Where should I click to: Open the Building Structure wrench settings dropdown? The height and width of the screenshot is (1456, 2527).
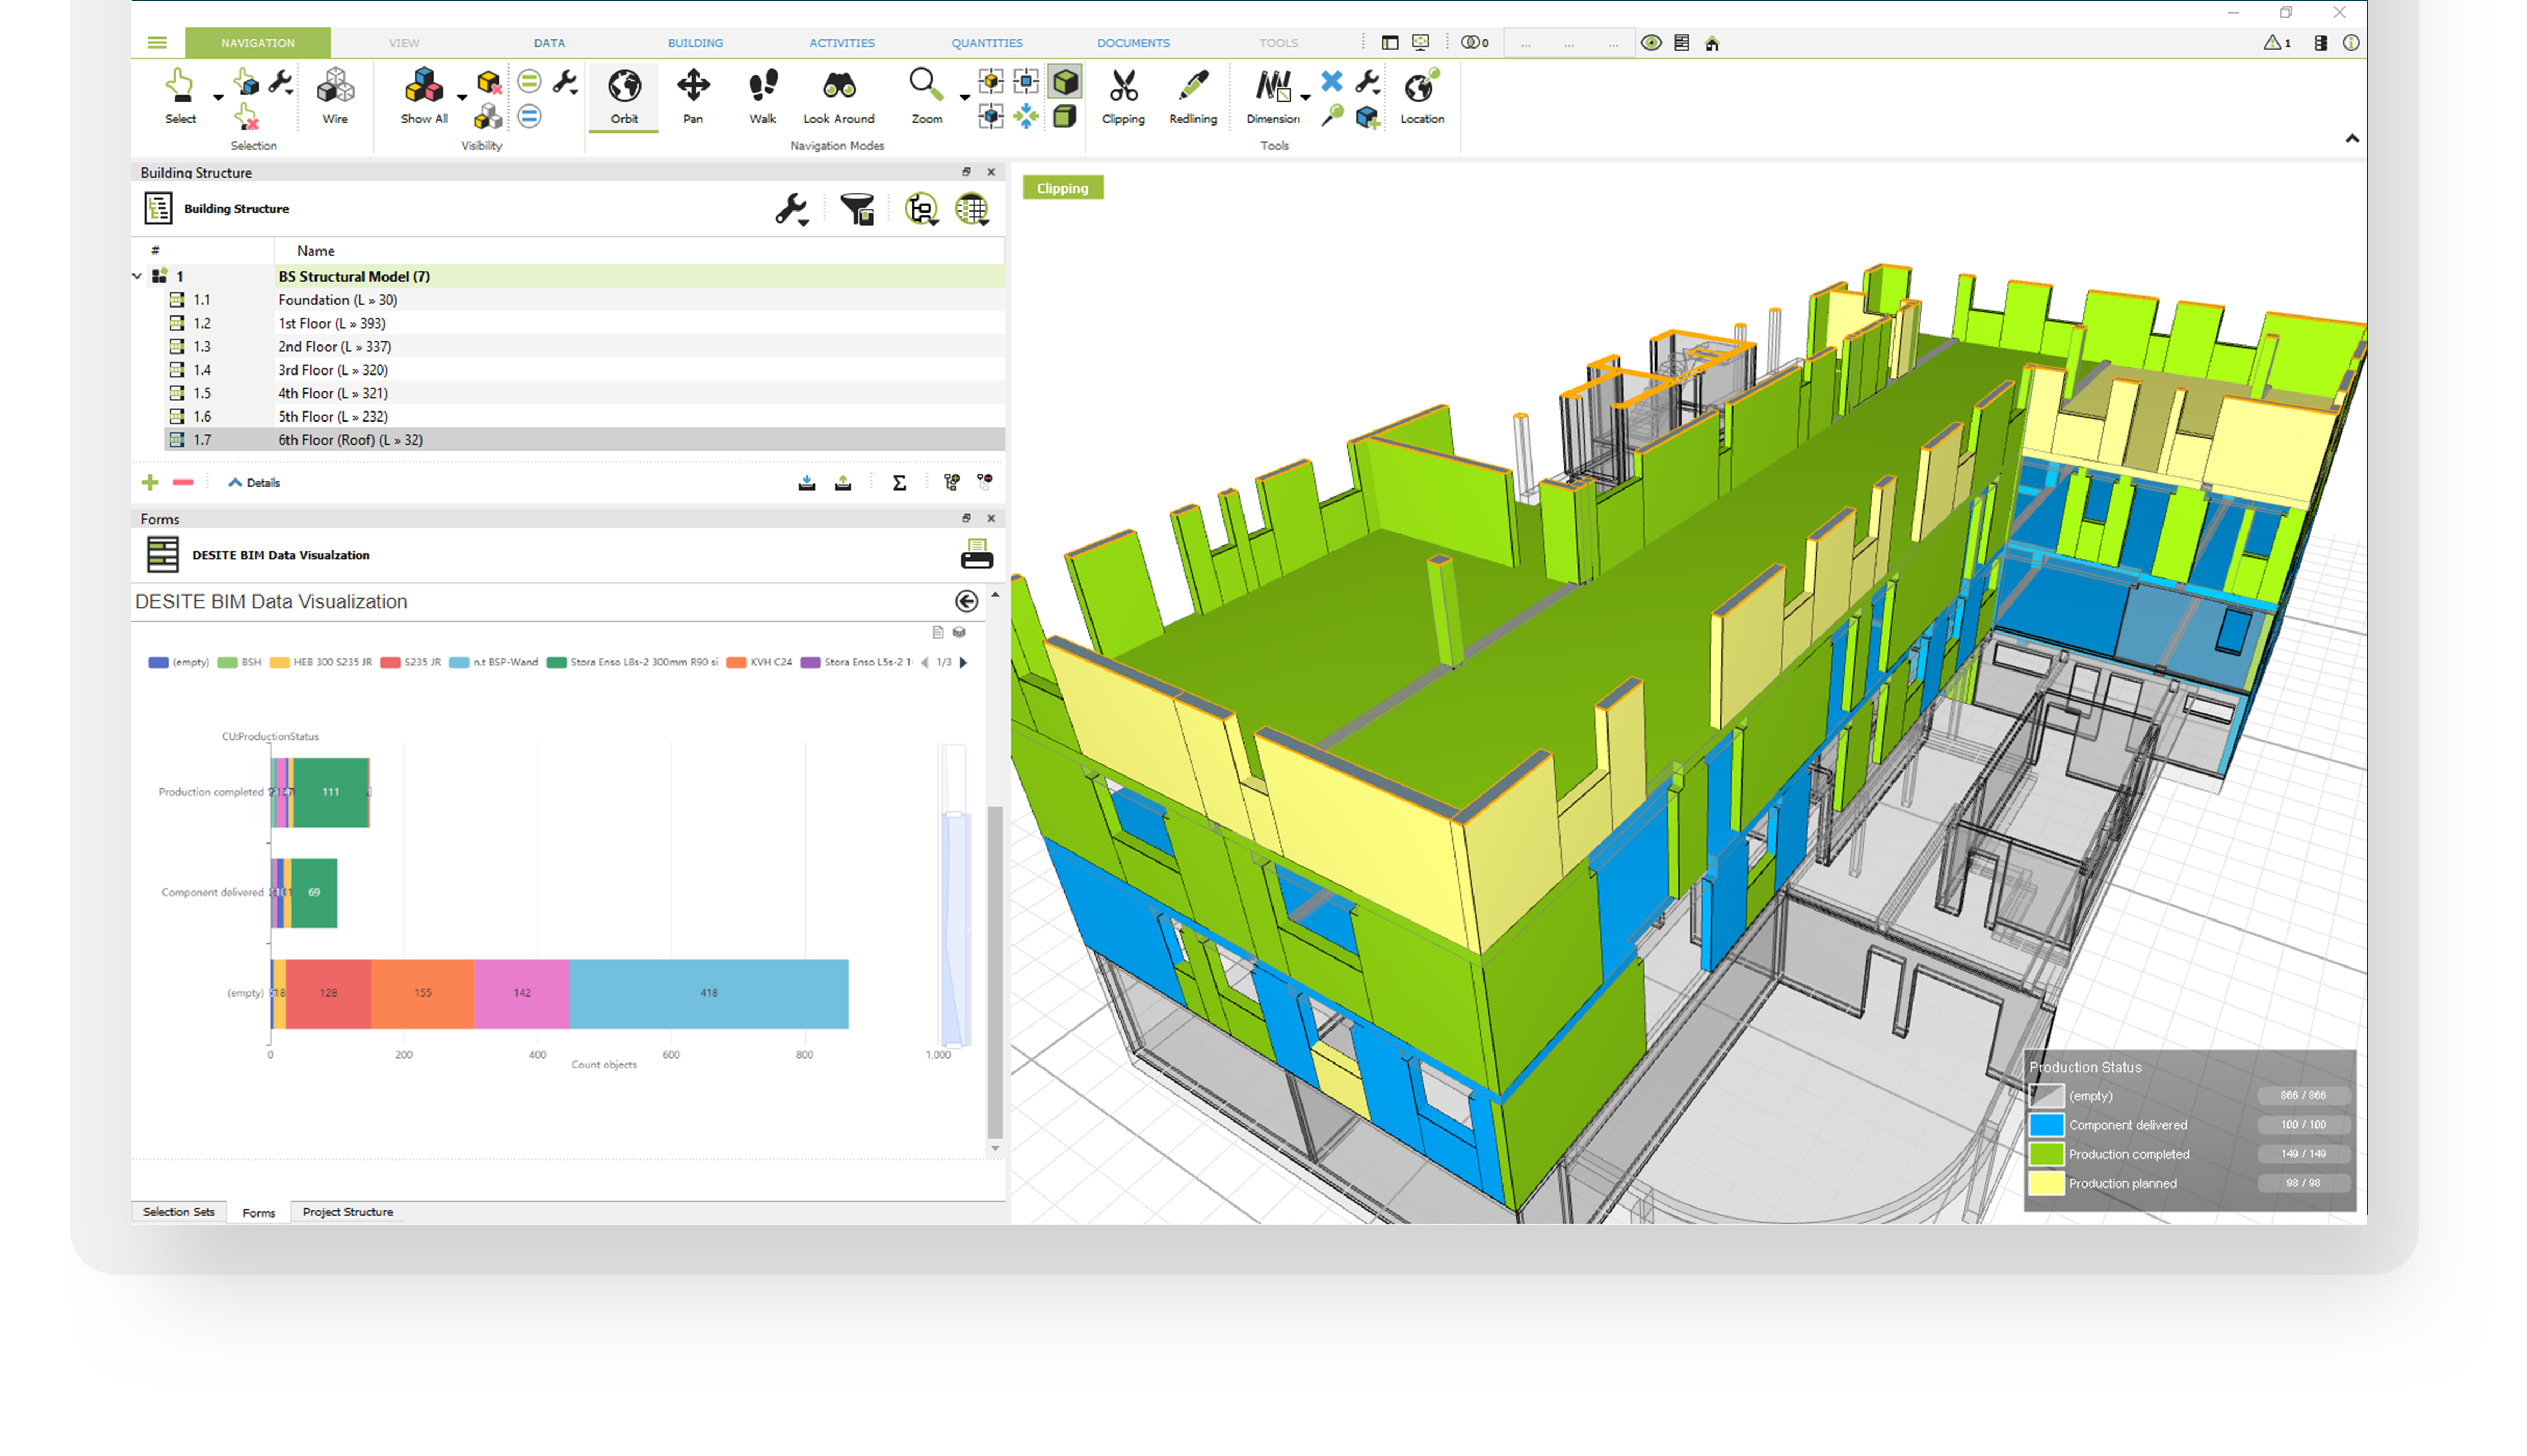point(792,209)
